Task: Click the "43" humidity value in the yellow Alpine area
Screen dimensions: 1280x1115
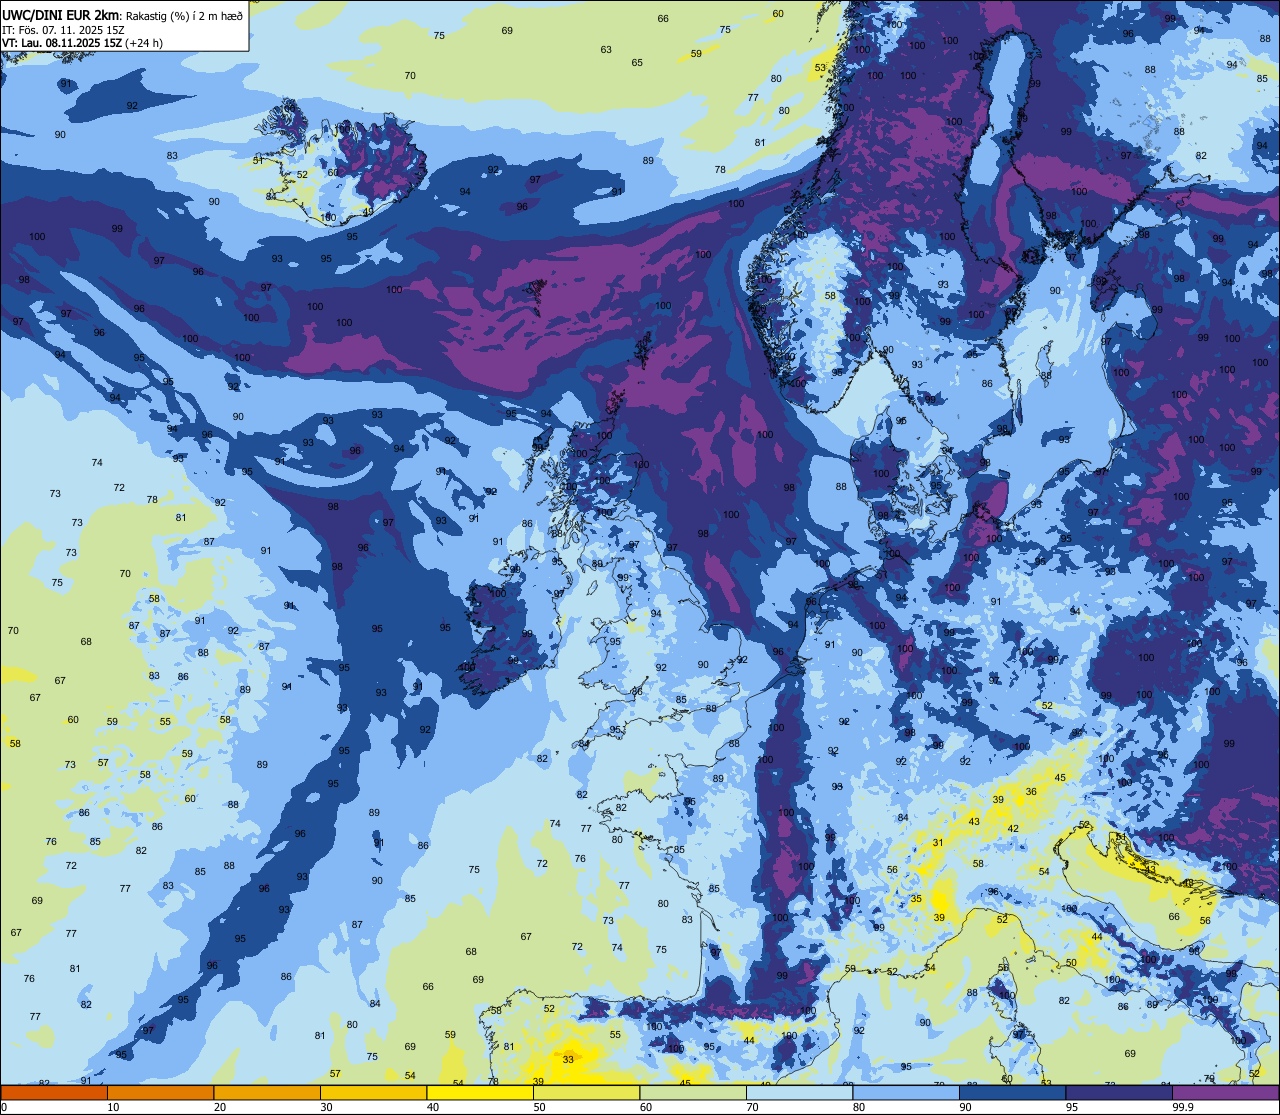Action: (974, 821)
